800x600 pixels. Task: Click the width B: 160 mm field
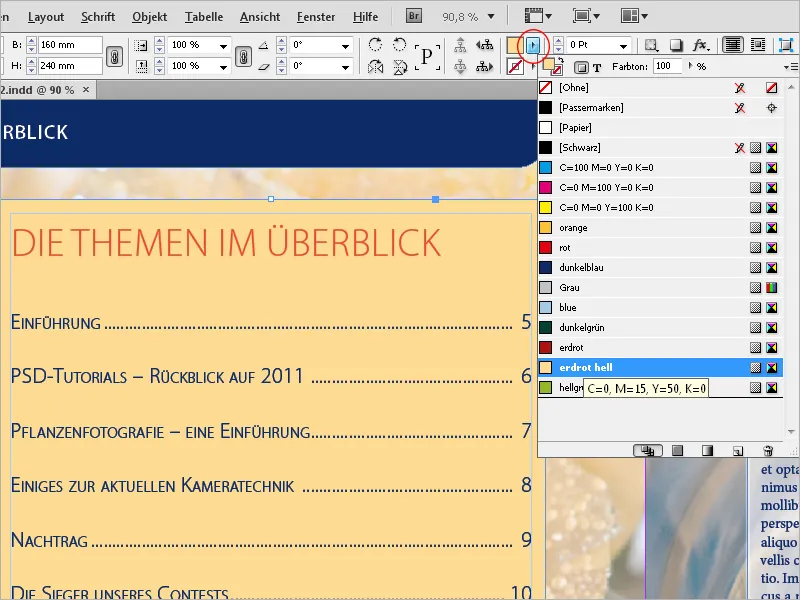coord(70,45)
